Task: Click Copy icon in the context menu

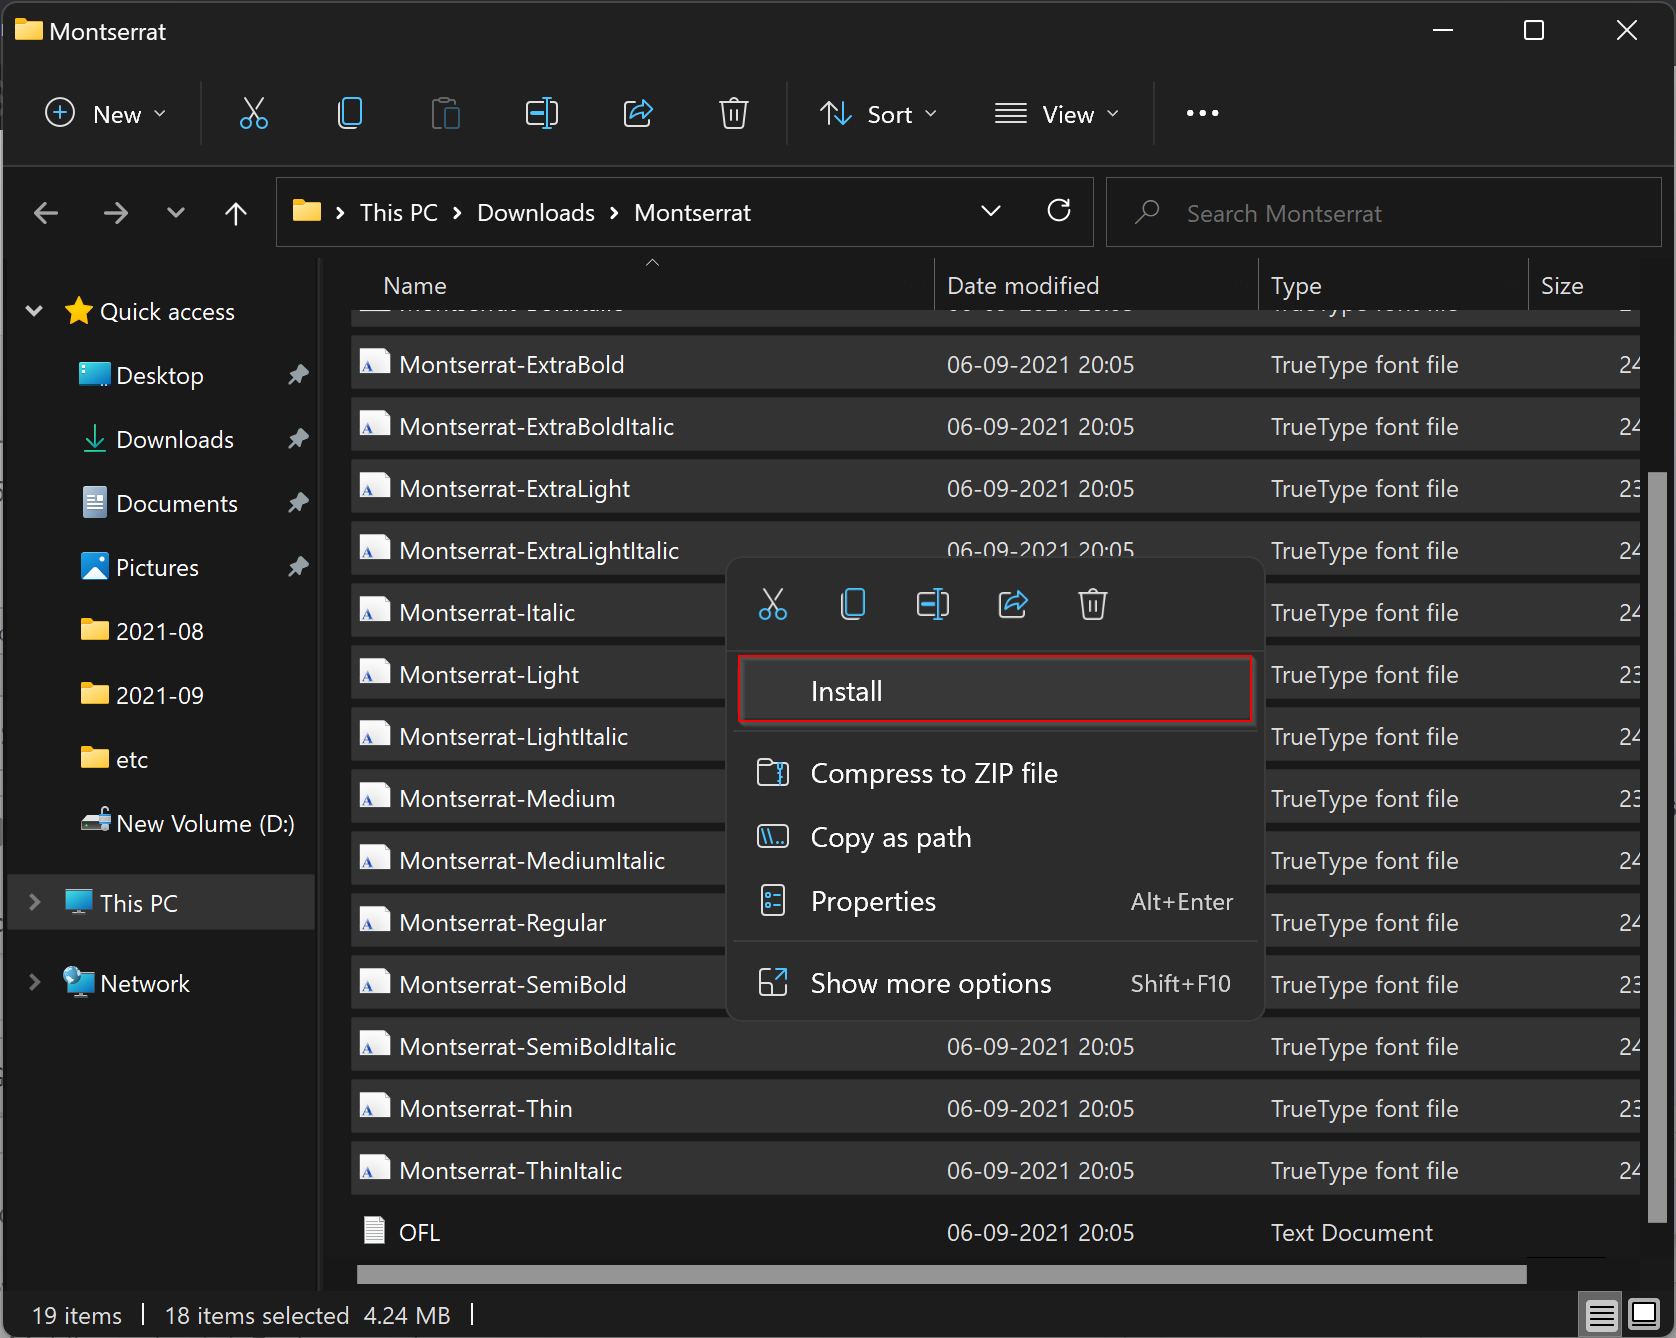Action: point(853,604)
